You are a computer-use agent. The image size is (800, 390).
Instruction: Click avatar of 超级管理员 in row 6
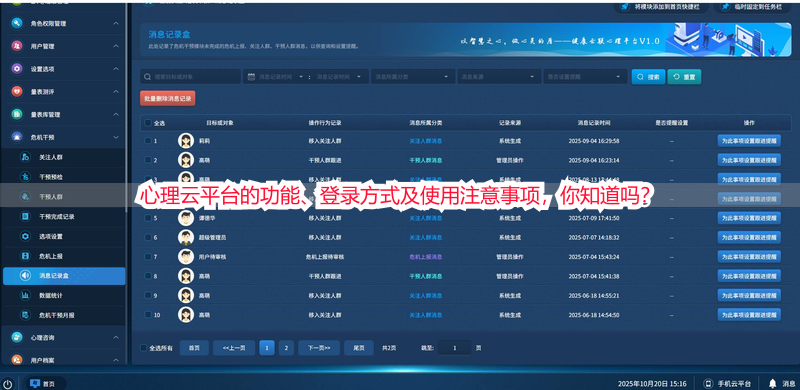click(186, 237)
